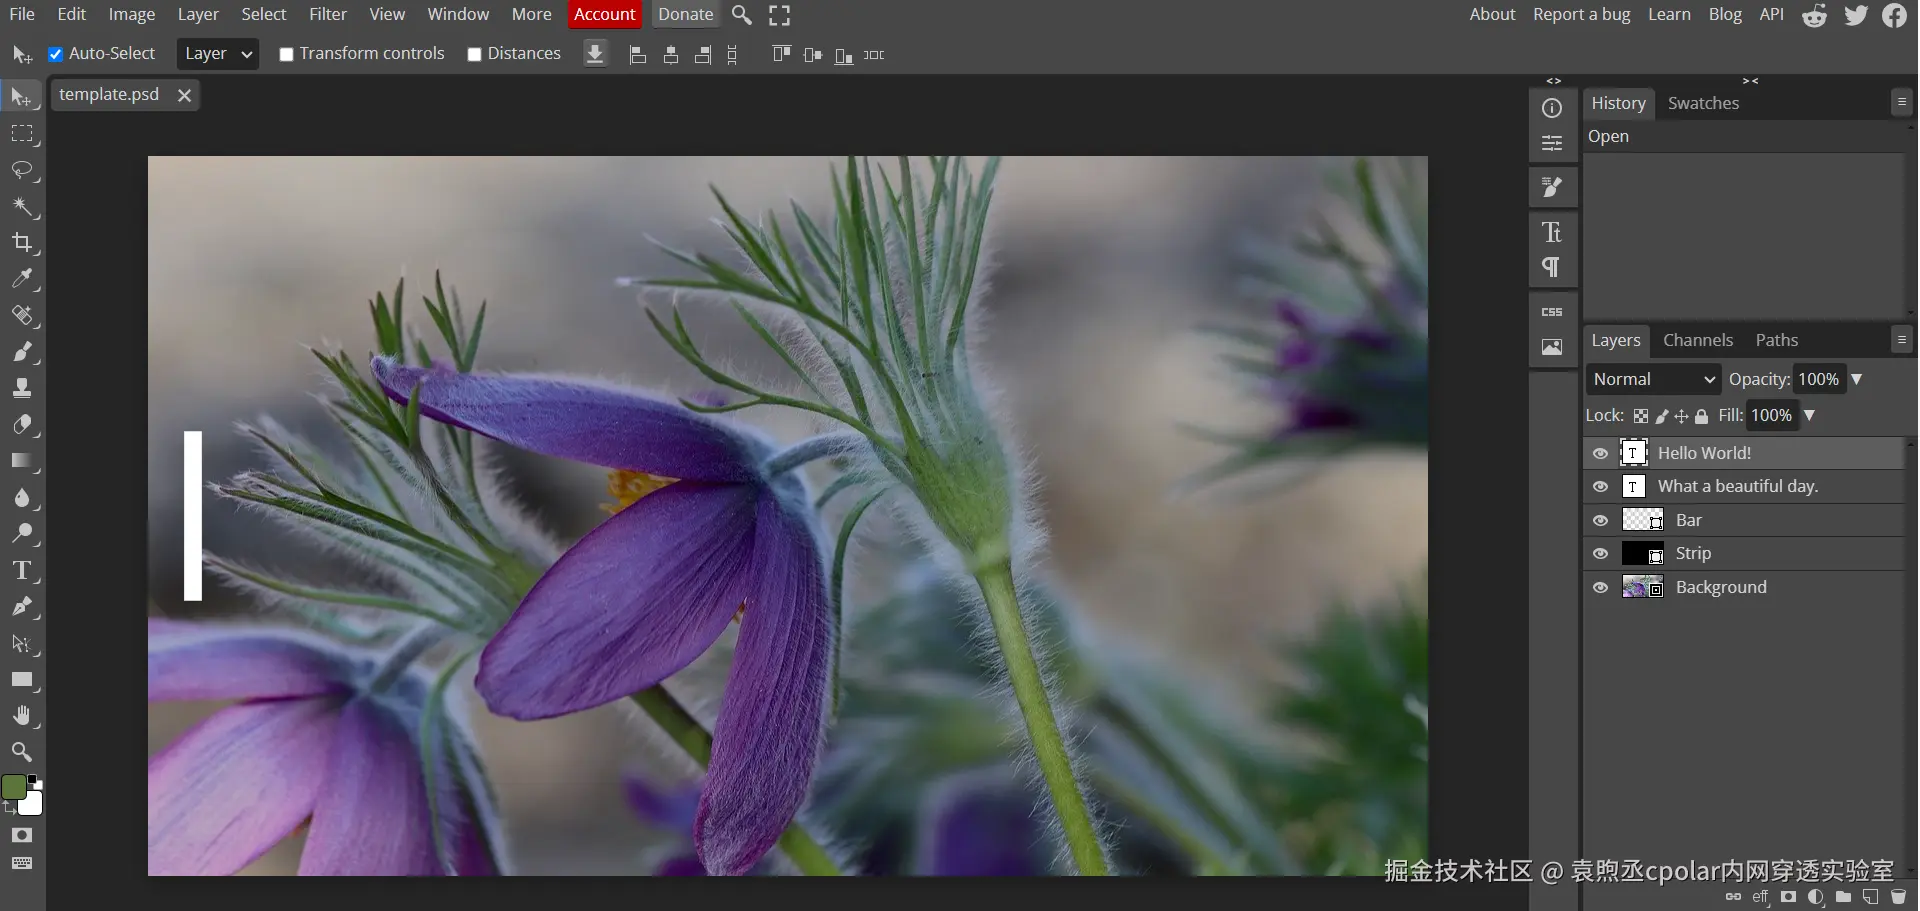This screenshot has height=911, width=1920.
Task: Select the Move tool in left toolbar
Action: coord(22,96)
